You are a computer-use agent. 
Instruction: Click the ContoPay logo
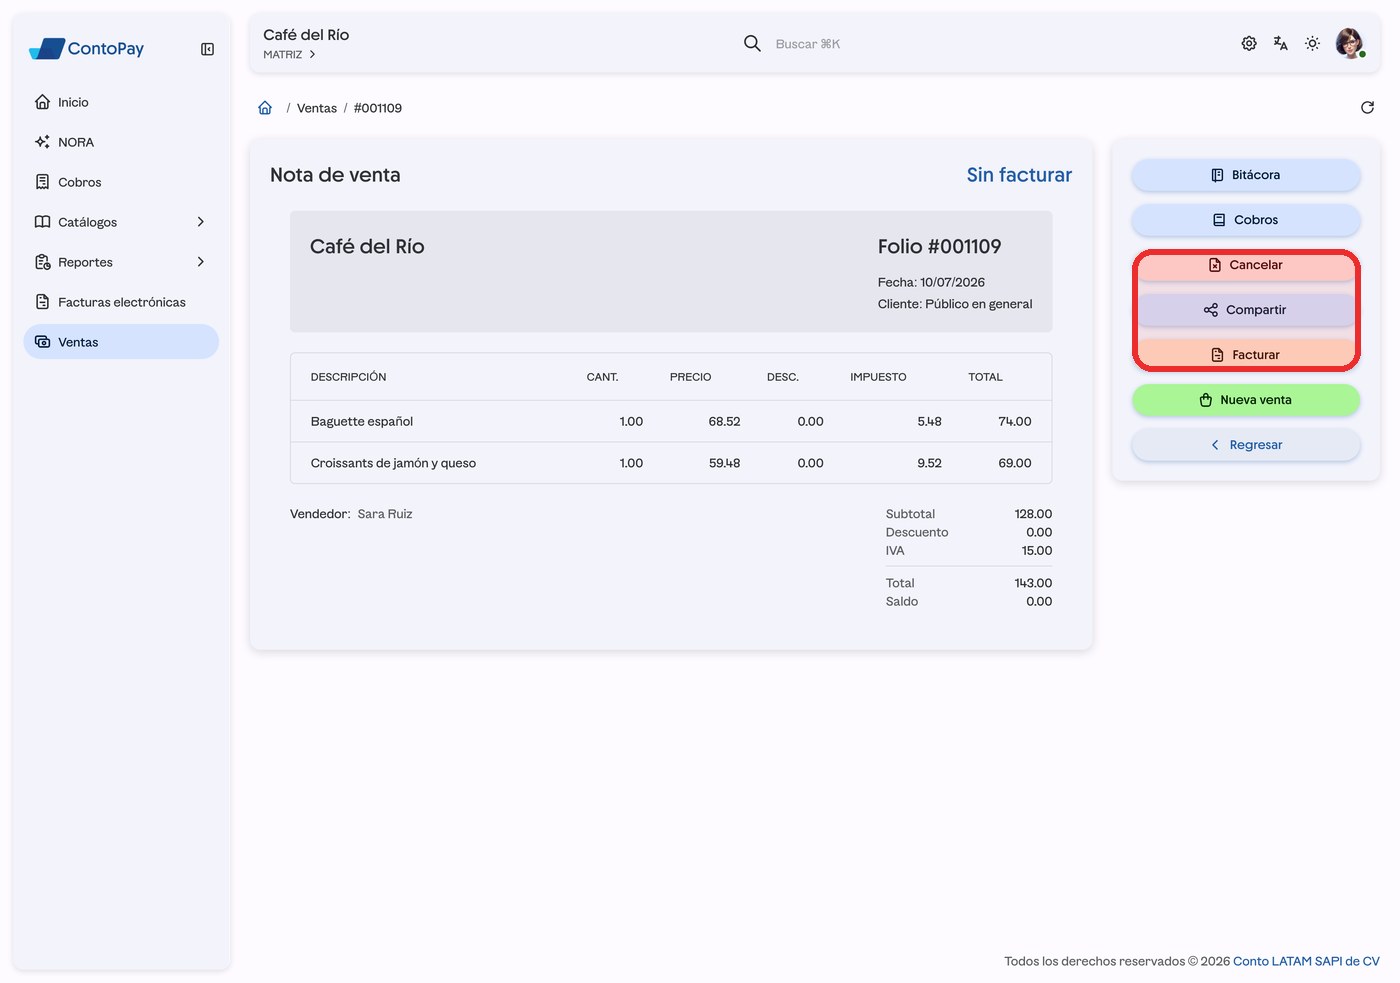[x=87, y=49]
